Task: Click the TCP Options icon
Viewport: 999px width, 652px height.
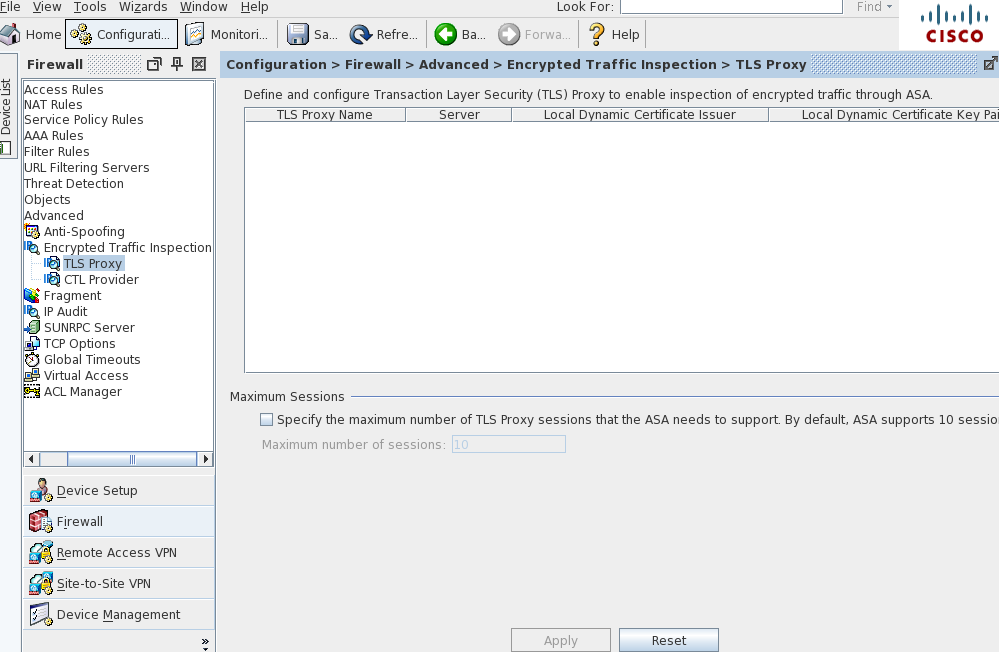Action: 32,344
